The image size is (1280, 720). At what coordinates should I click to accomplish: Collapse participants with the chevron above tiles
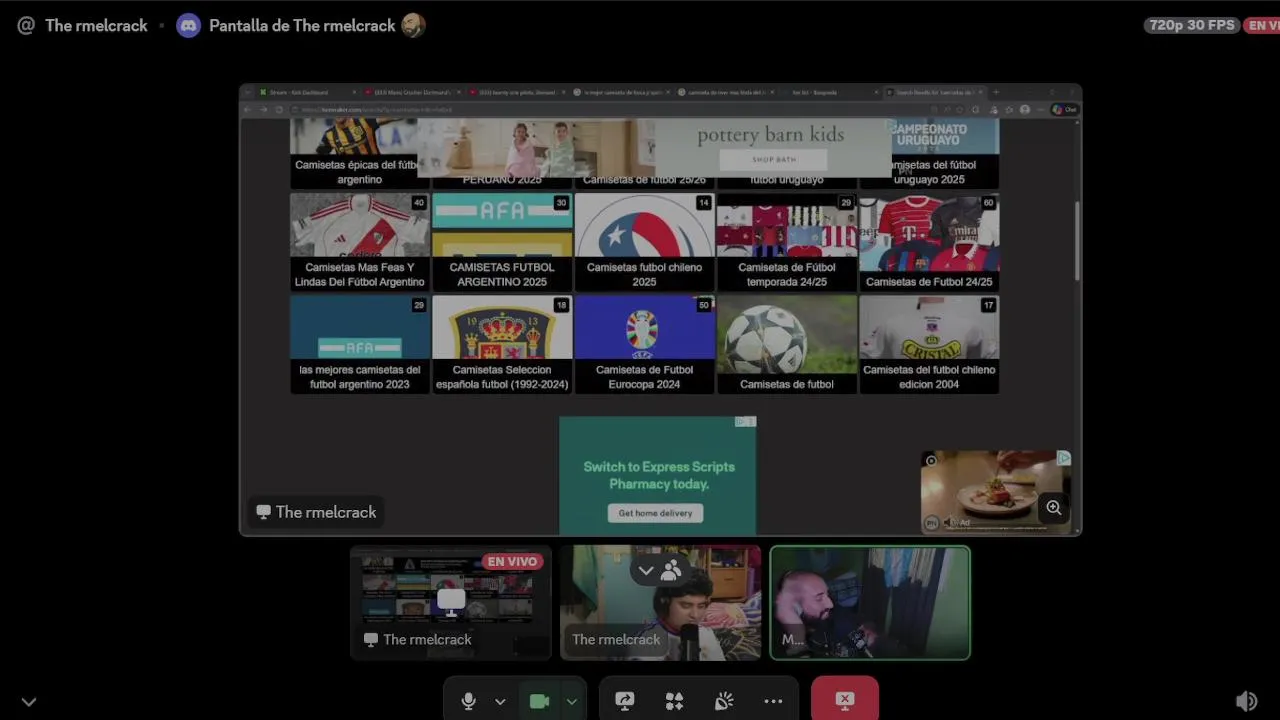pyautogui.click(x=646, y=571)
